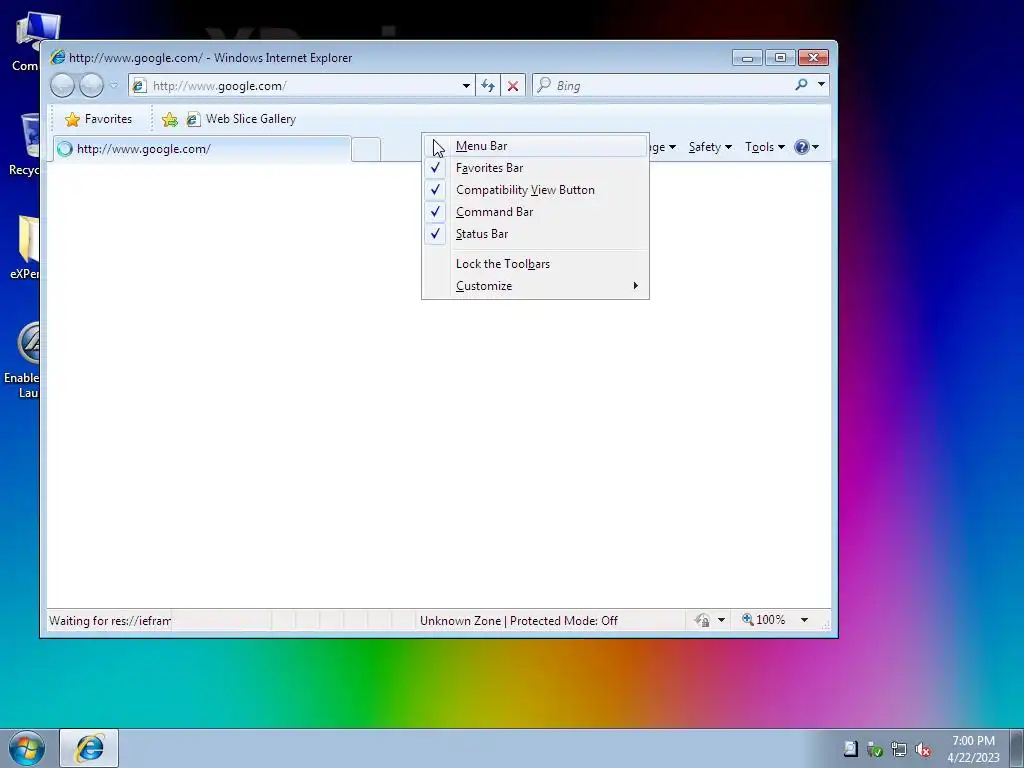Select Lock the Toolbars menu item
Image resolution: width=1024 pixels, height=768 pixels.
coord(536,264)
